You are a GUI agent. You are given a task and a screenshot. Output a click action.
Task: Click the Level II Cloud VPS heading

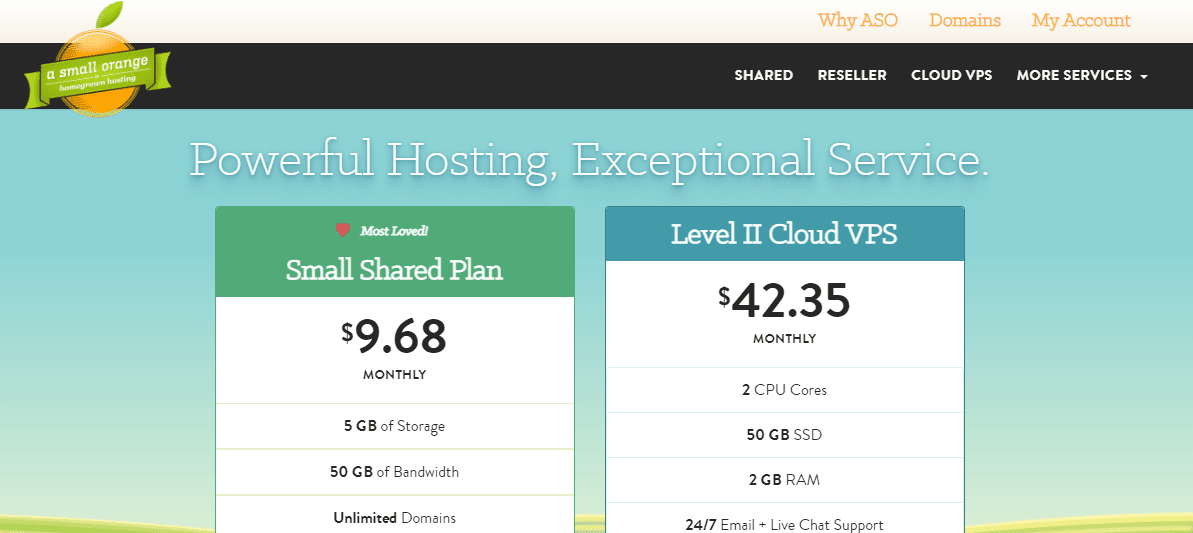[x=784, y=235]
